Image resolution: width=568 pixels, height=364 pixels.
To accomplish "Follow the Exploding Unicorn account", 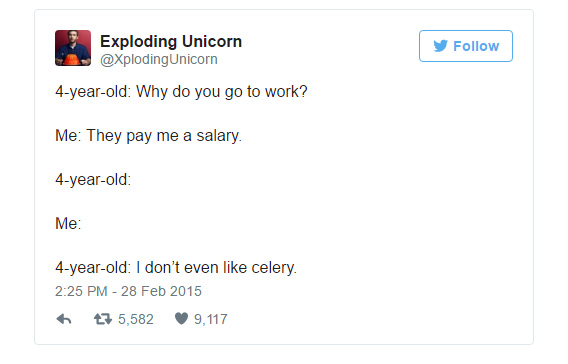I will [466, 46].
